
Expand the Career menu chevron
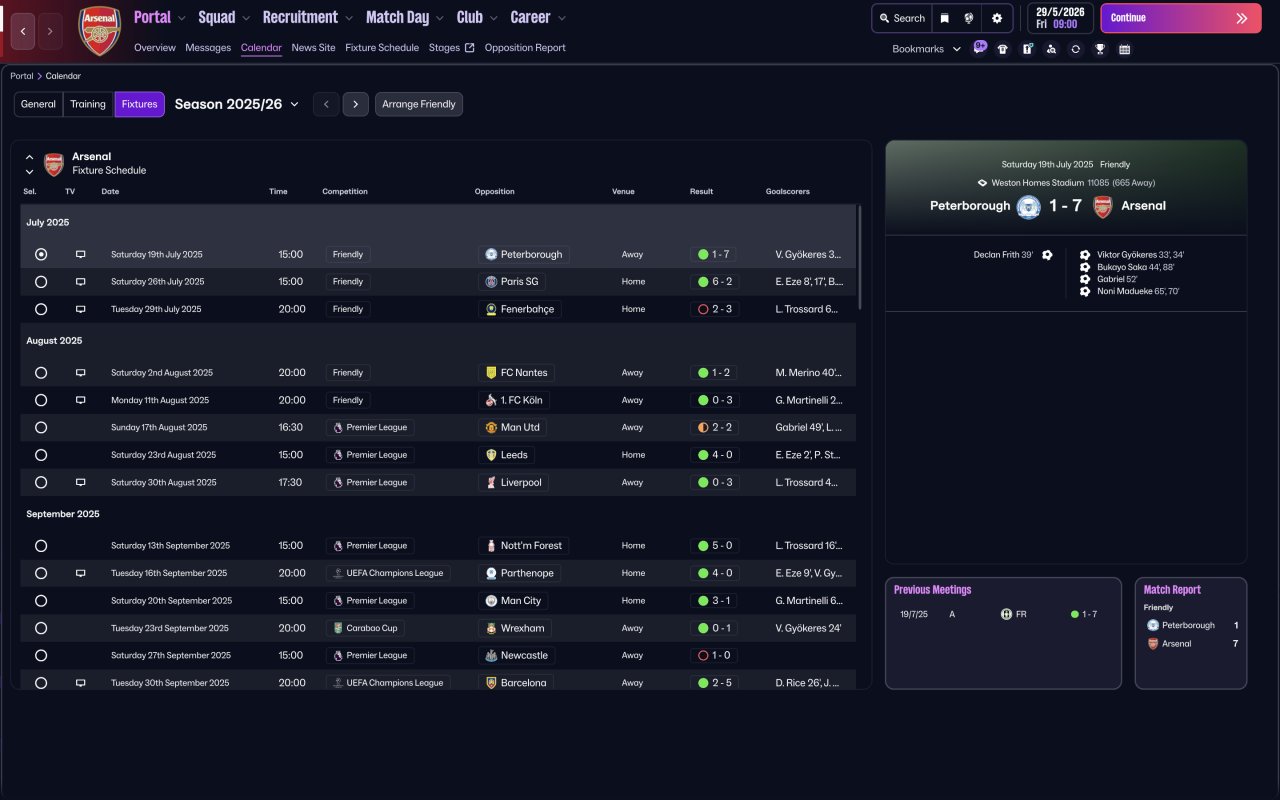[561, 18]
